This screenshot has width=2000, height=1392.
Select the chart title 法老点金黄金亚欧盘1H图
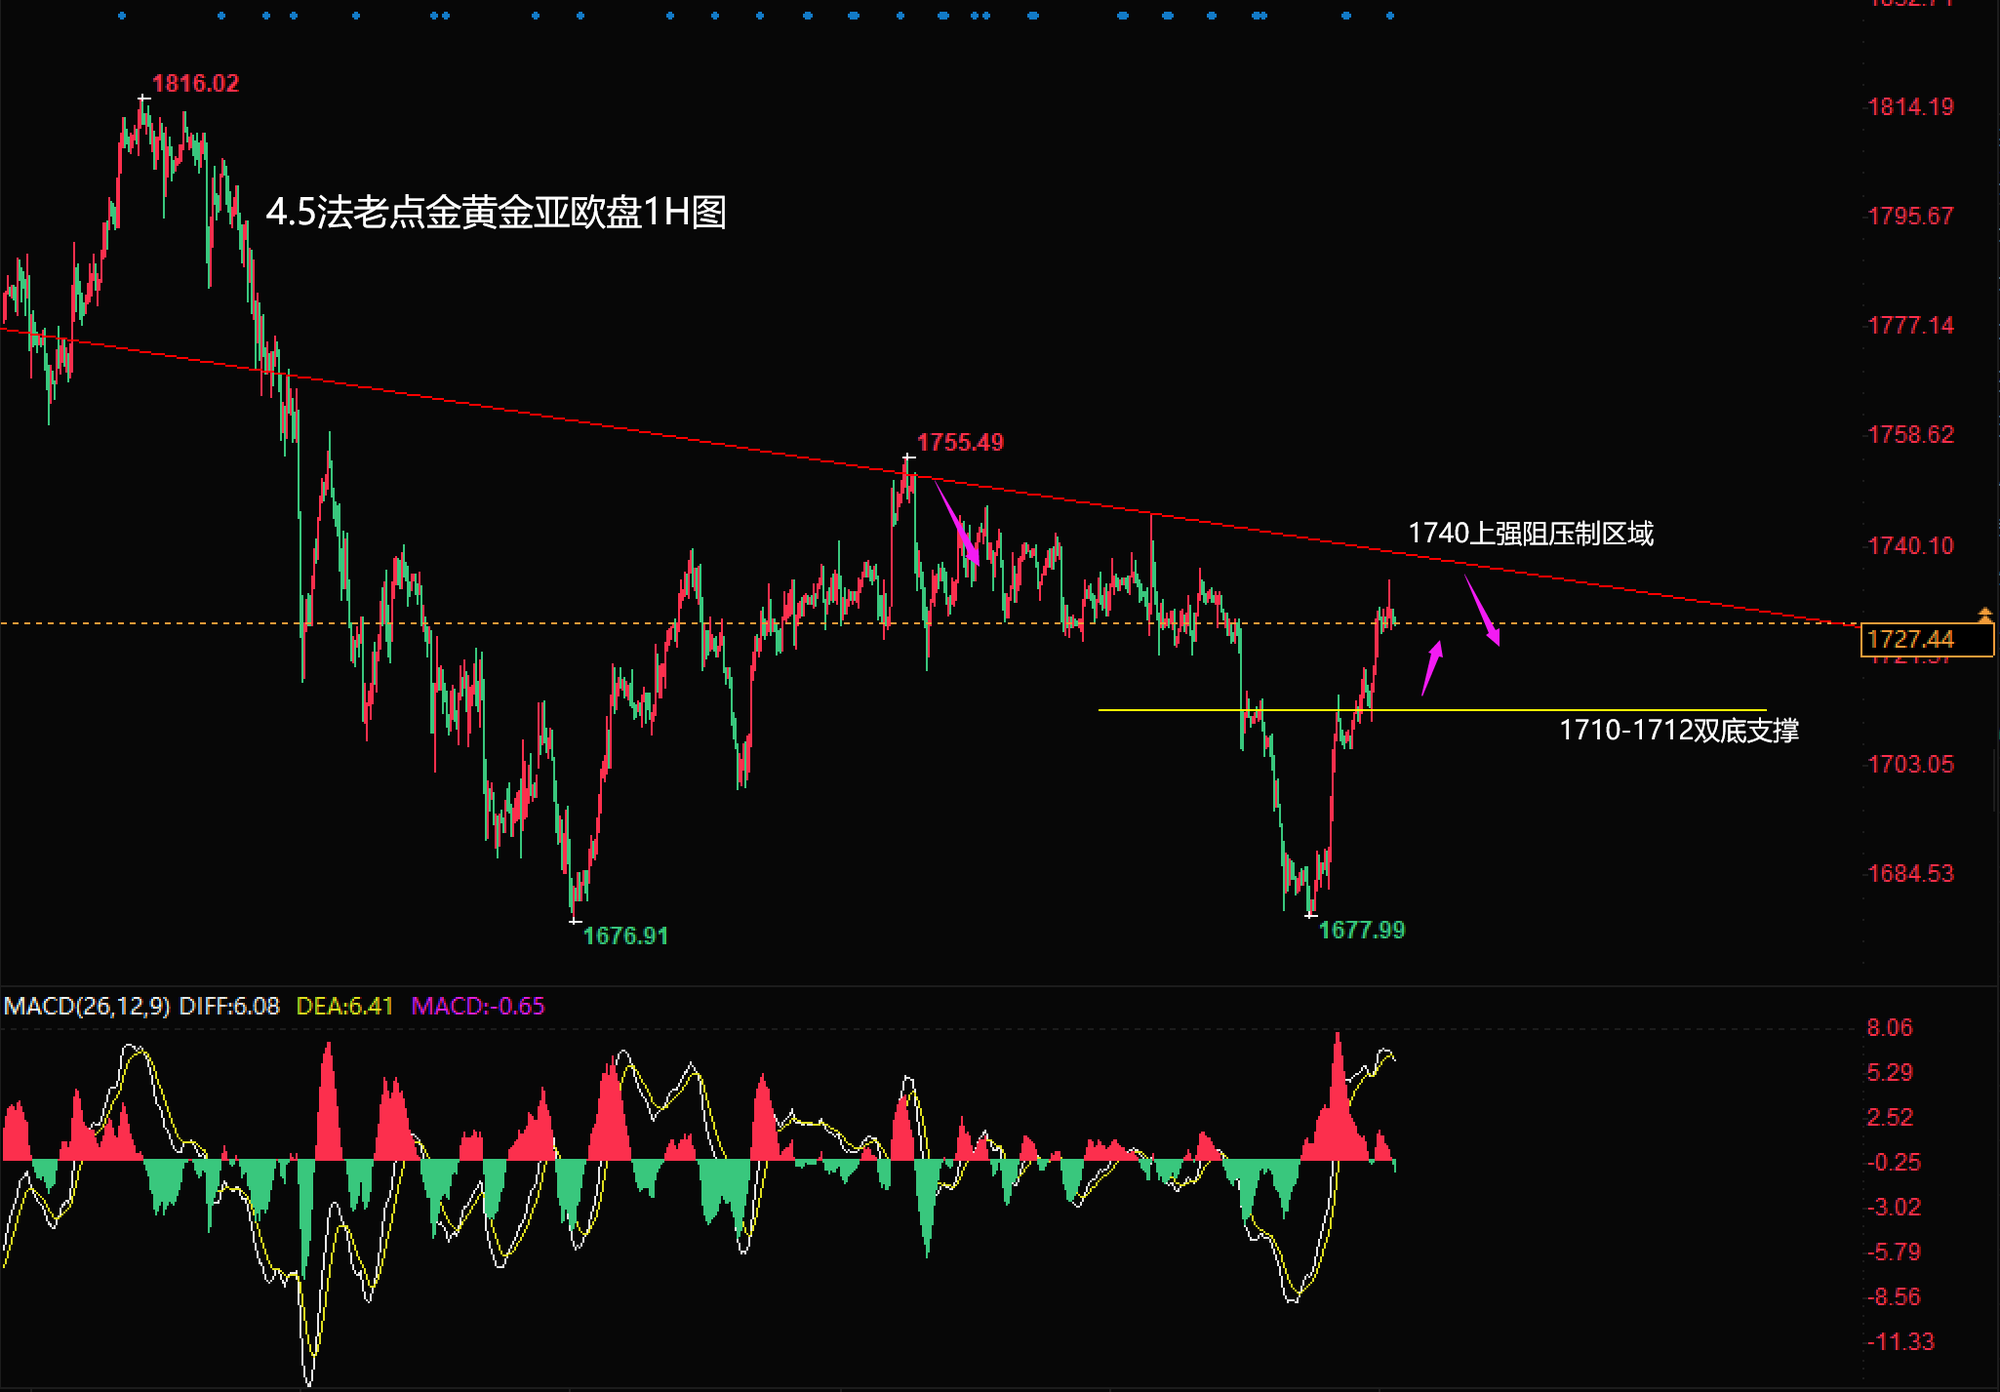coord(496,212)
